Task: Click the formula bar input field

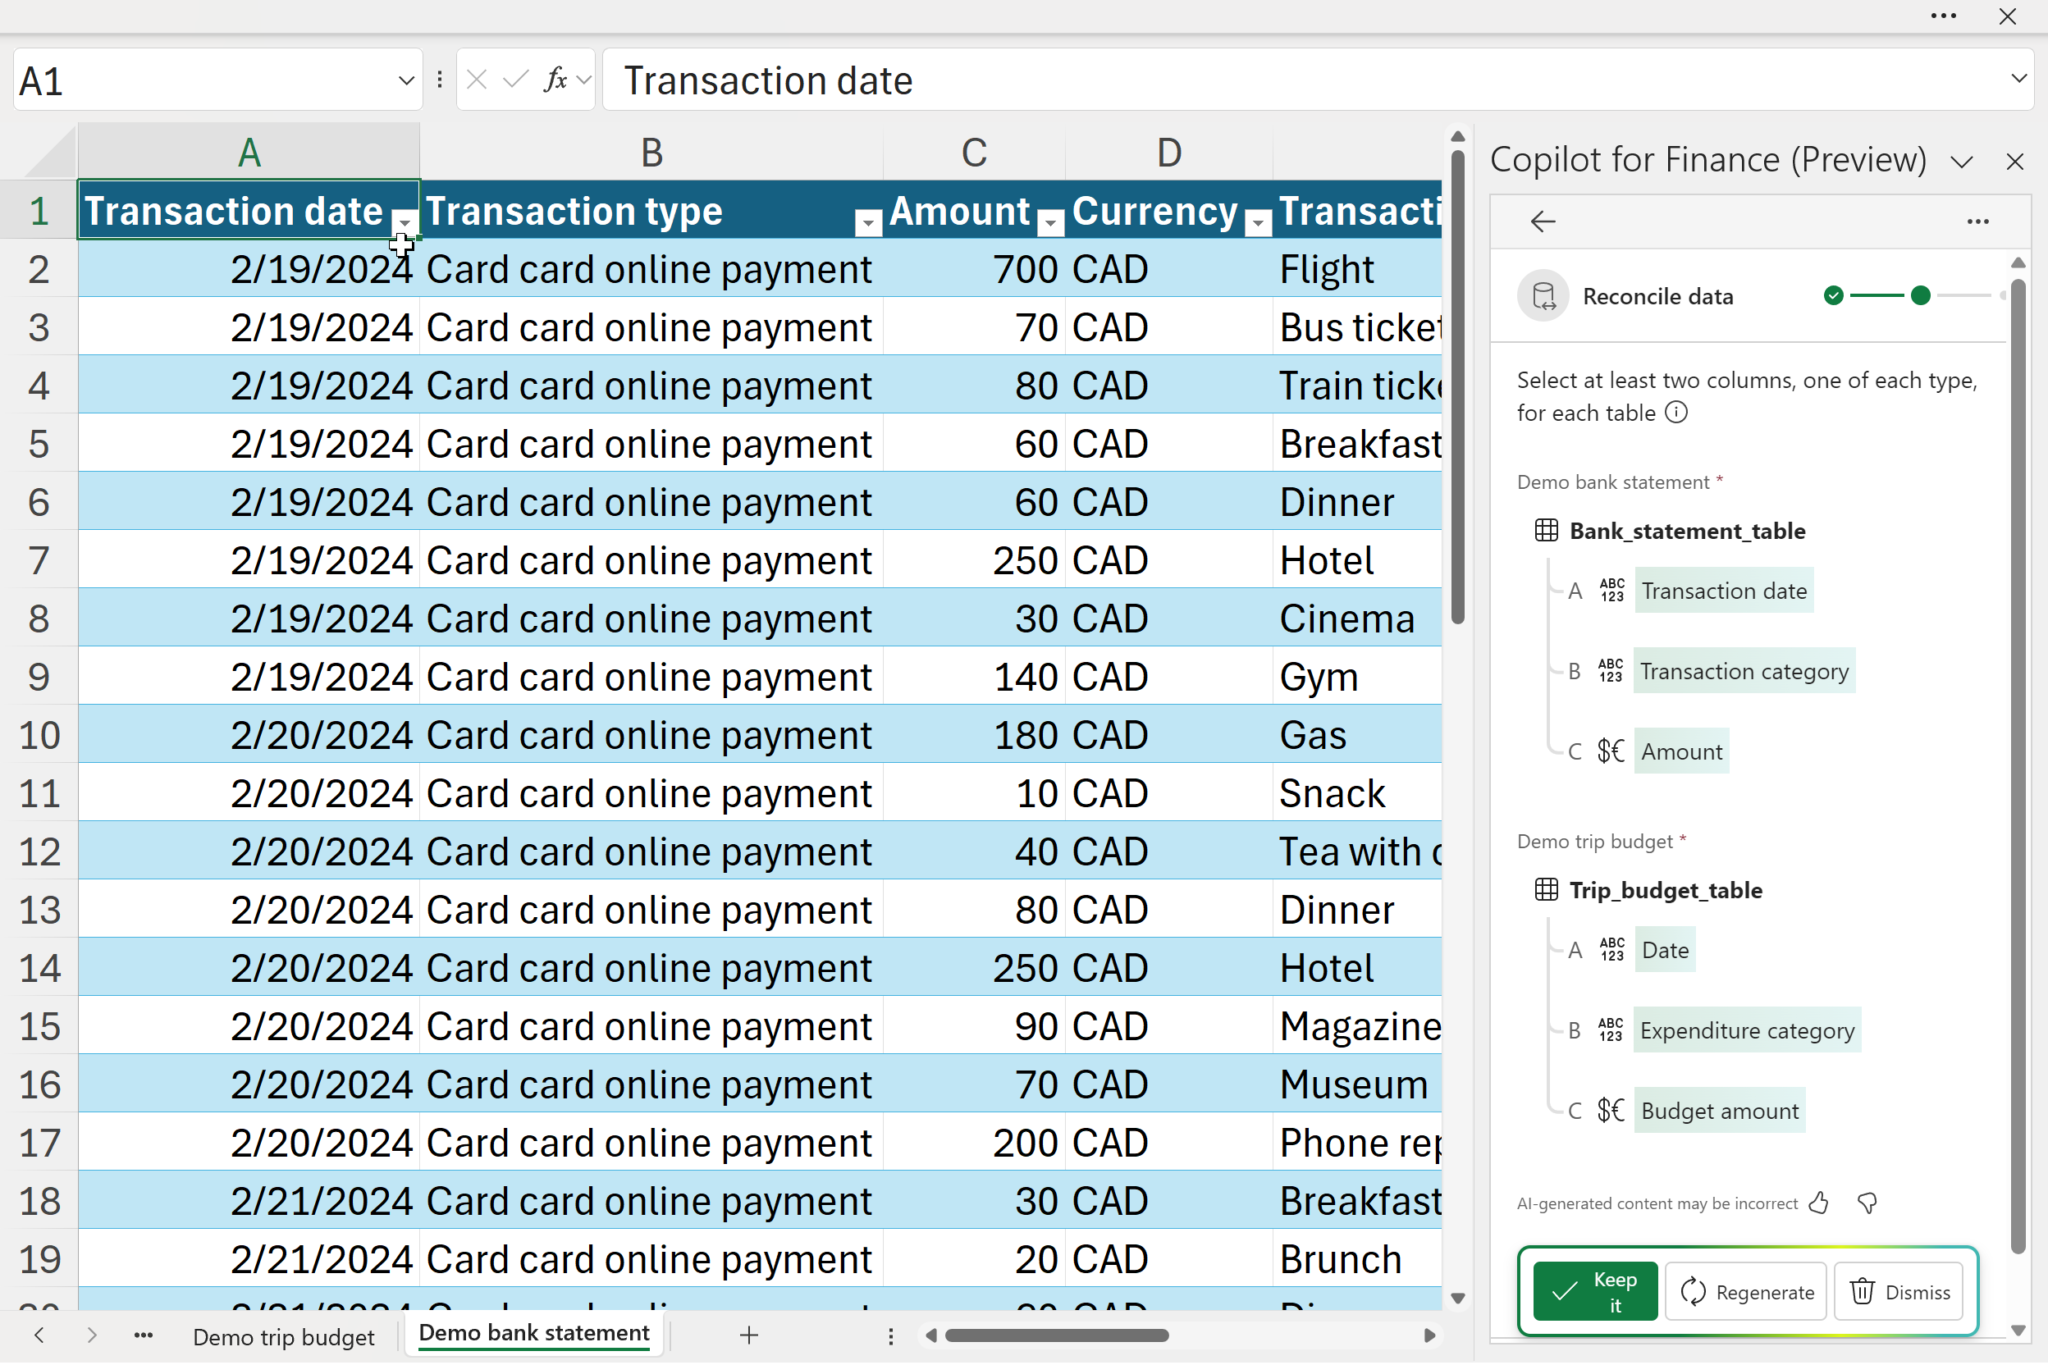Action: point(1300,80)
